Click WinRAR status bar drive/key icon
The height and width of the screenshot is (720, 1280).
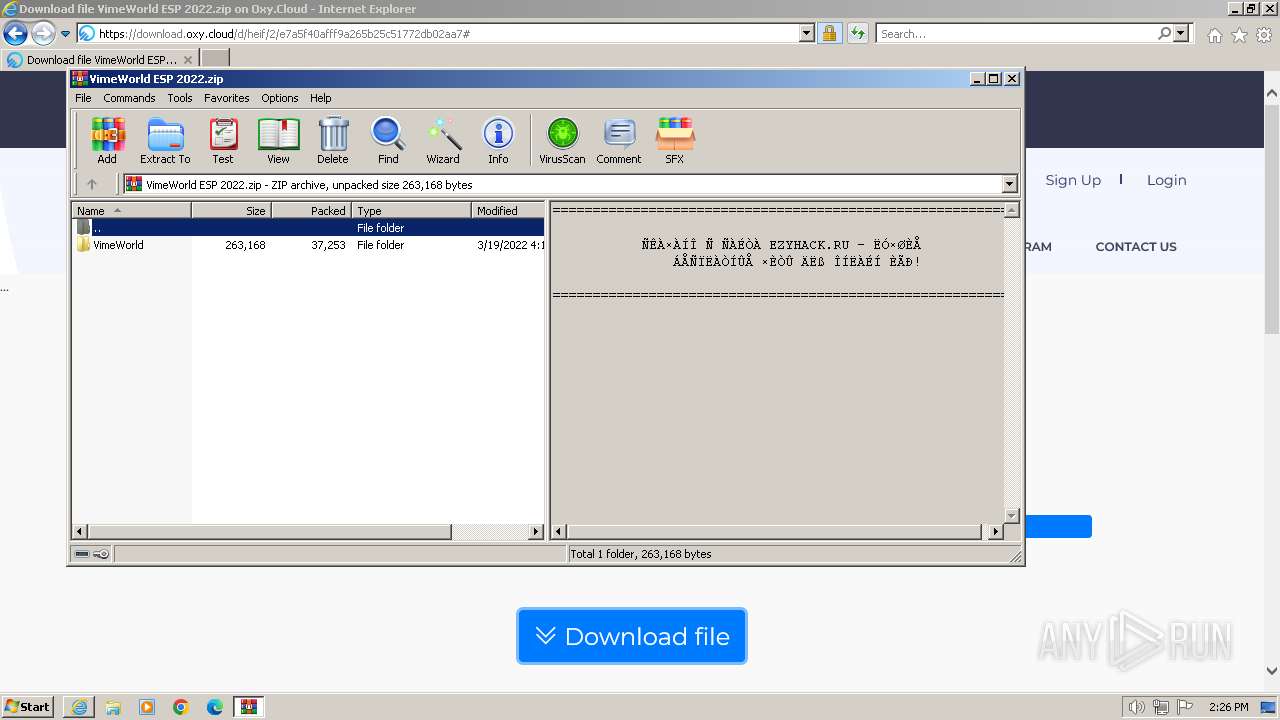coord(92,554)
